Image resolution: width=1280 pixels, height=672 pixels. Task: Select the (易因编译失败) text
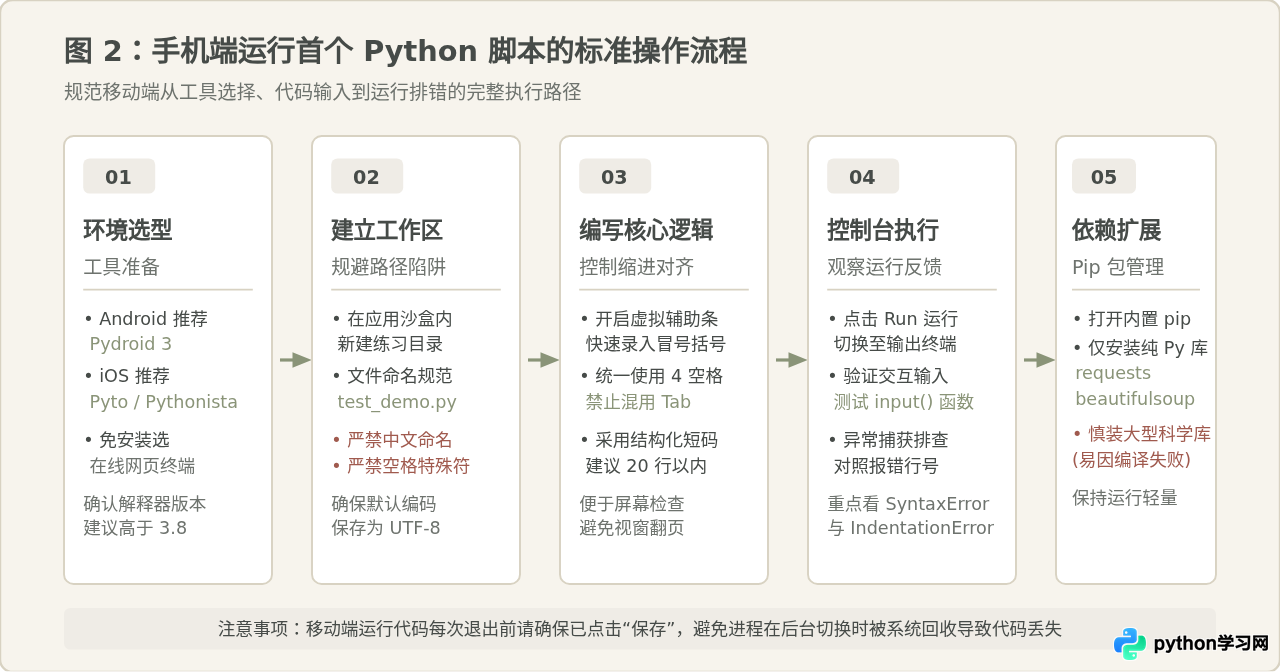click(x=1132, y=460)
